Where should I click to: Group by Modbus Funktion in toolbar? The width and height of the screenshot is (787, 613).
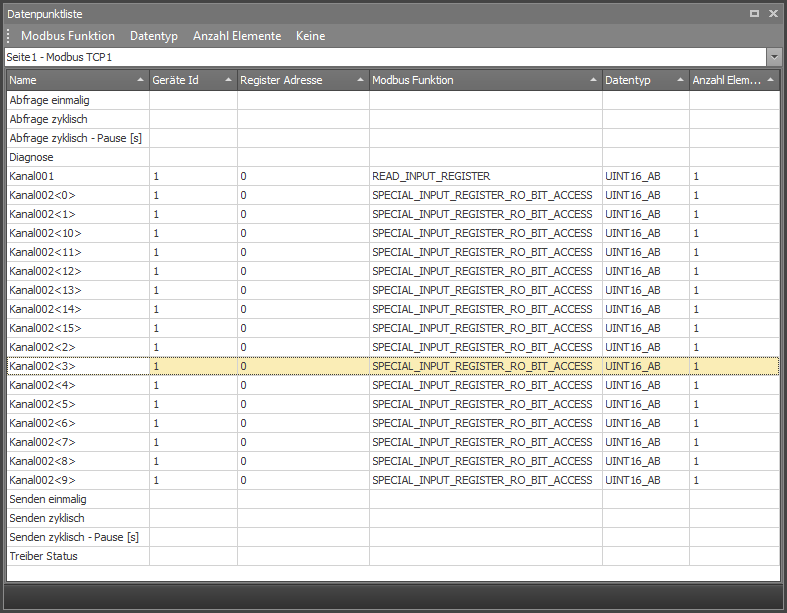coord(68,36)
